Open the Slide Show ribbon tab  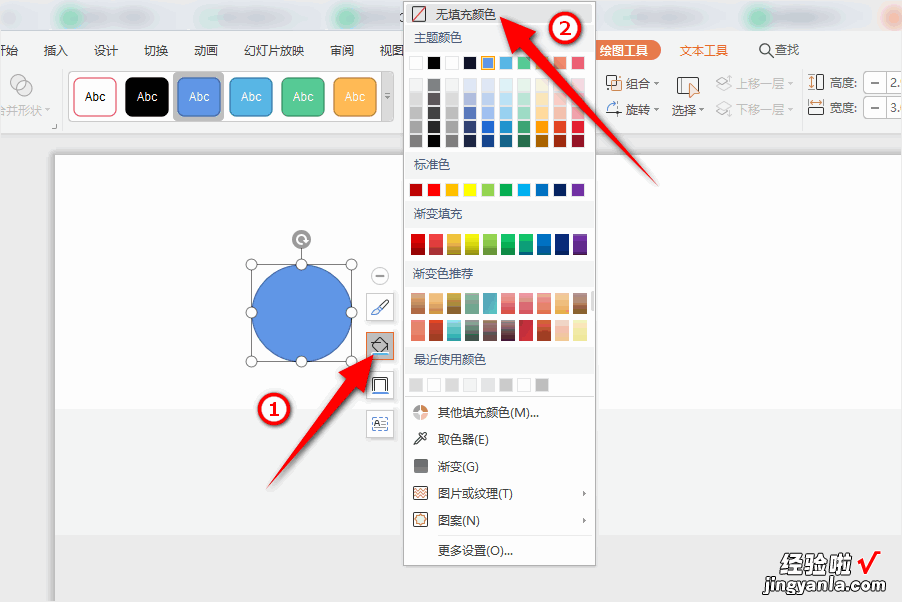[274, 51]
